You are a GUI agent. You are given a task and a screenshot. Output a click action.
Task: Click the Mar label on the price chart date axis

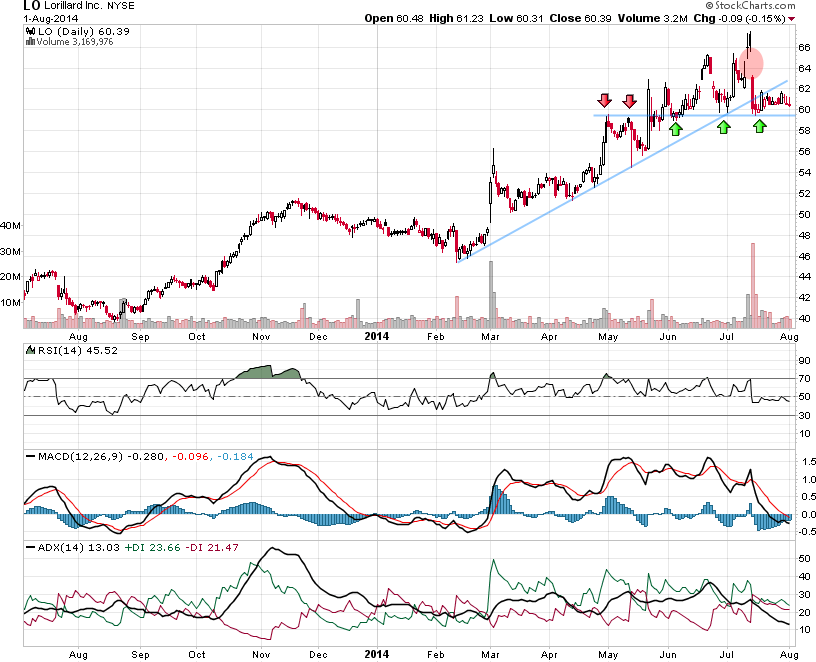point(490,337)
